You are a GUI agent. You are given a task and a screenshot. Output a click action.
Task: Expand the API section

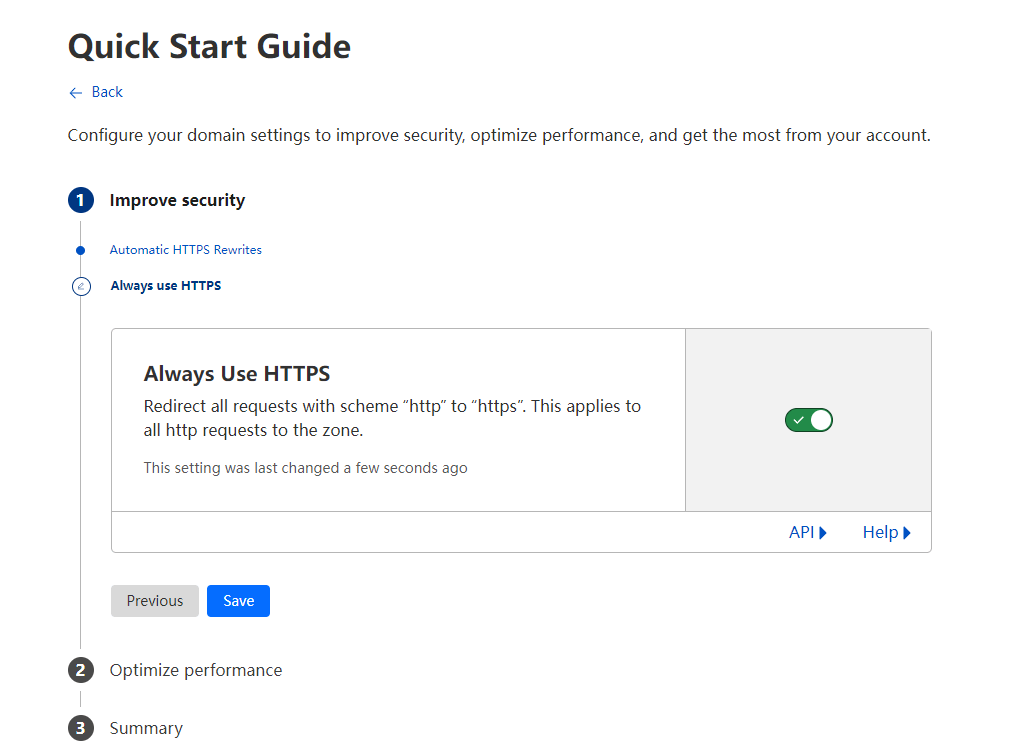(802, 532)
